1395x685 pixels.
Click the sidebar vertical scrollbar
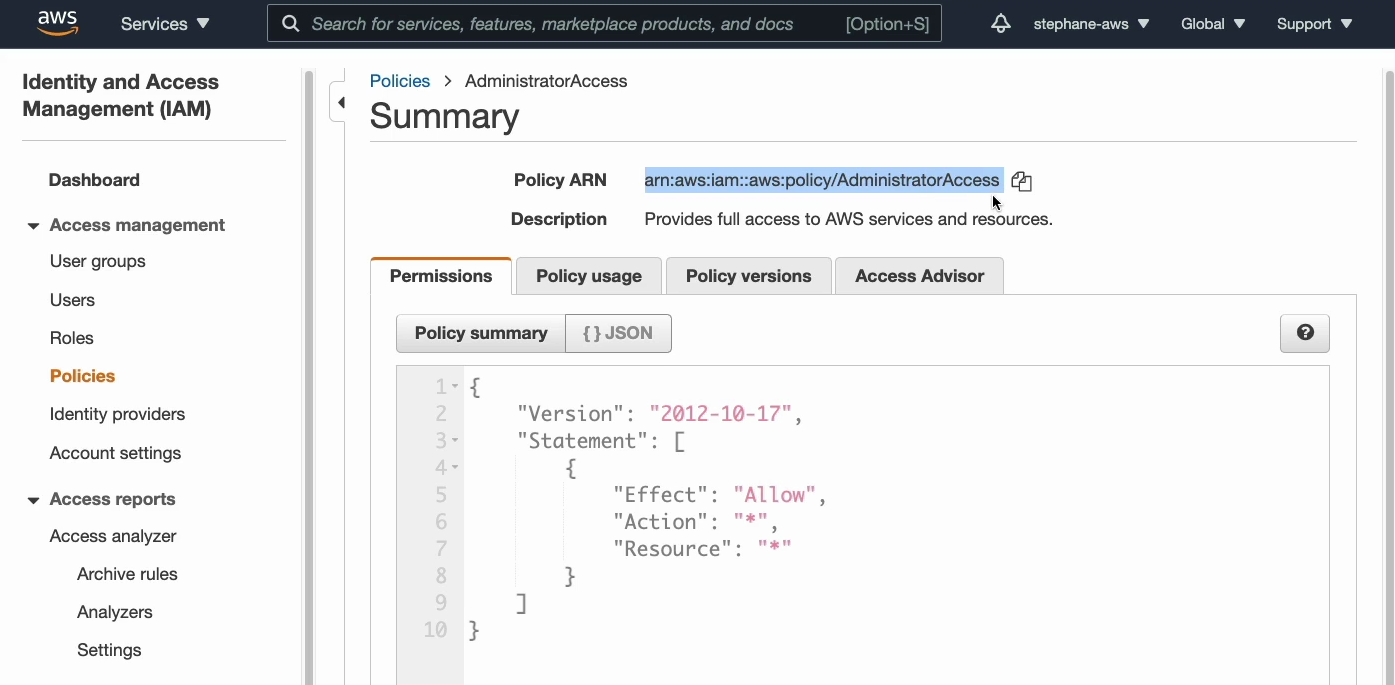tap(307, 376)
